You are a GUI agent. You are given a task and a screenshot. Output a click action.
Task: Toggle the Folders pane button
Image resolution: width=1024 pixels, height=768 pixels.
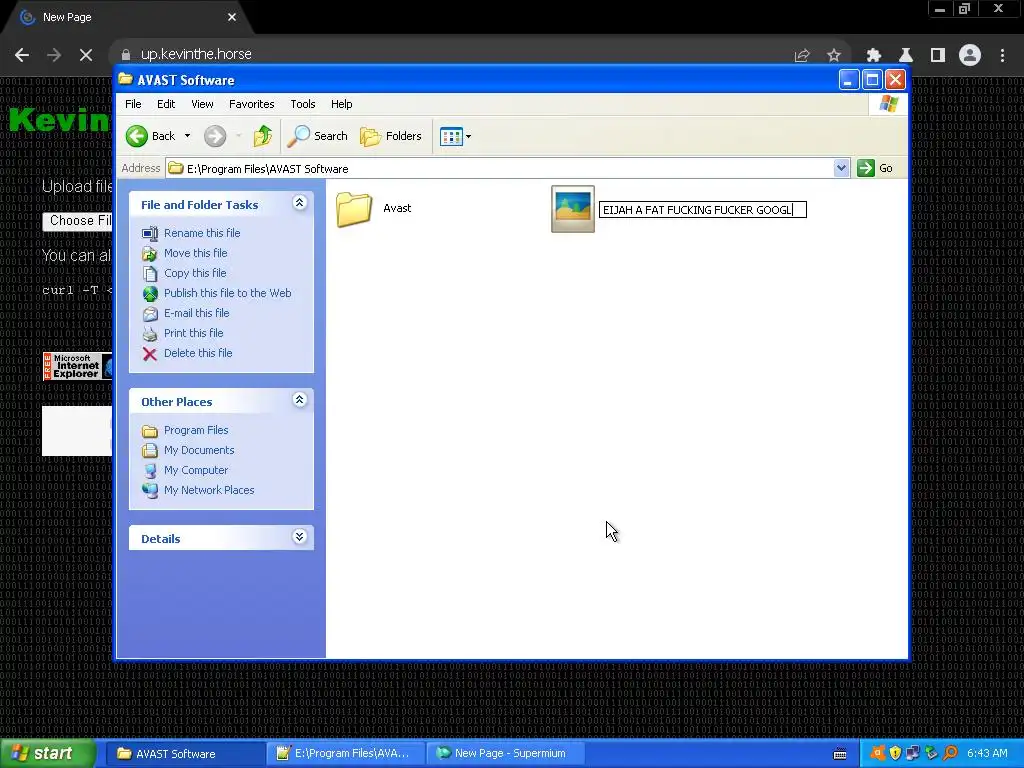[x=391, y=136]
